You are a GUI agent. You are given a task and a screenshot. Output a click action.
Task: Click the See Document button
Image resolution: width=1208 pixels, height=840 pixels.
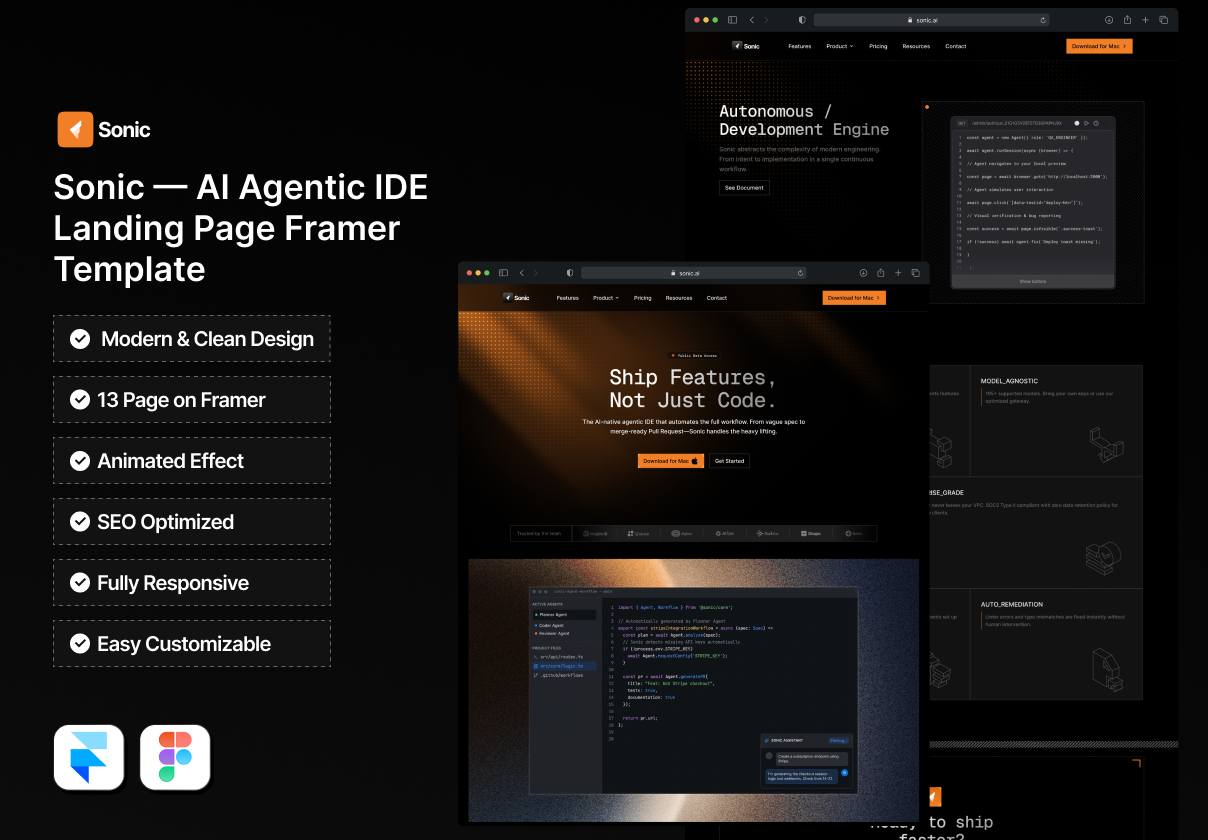pyautogui.click(x=744, y=188)
